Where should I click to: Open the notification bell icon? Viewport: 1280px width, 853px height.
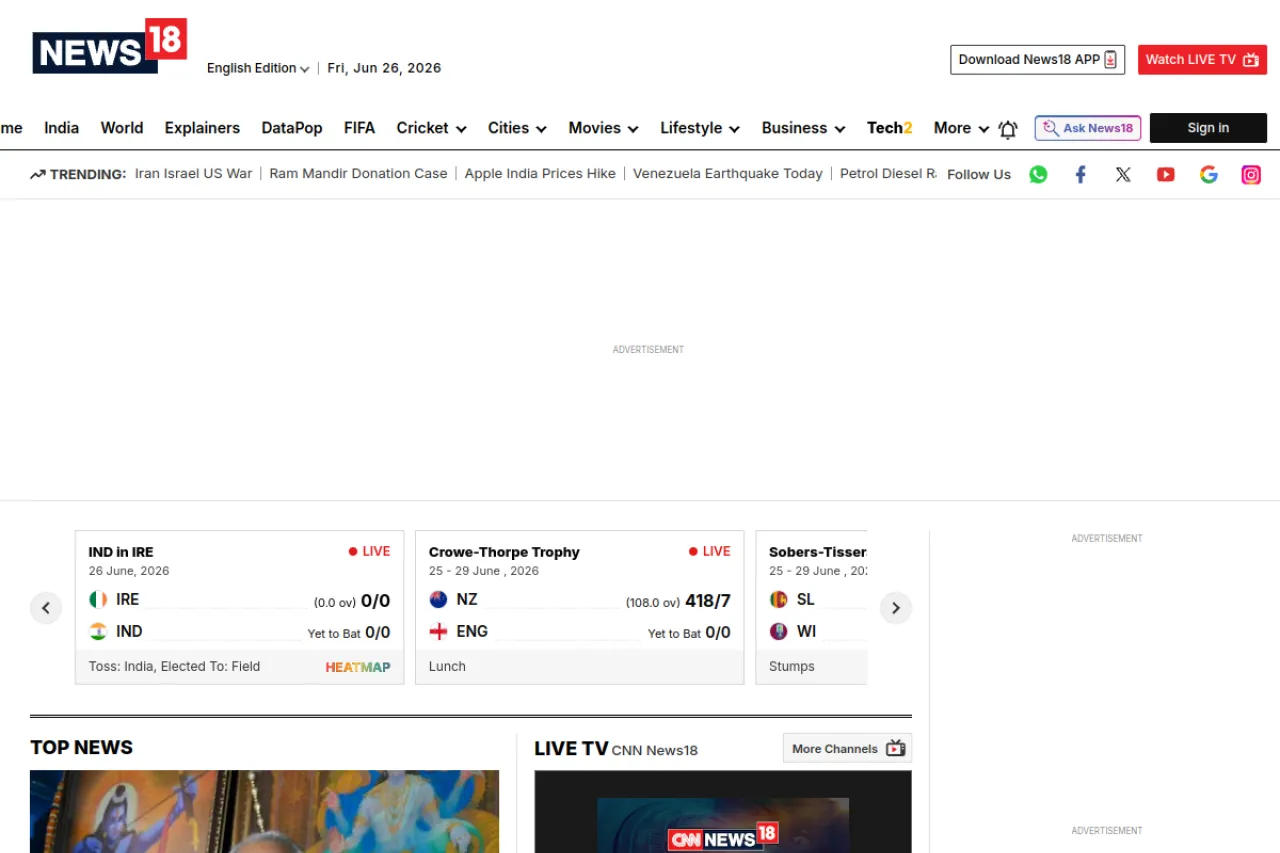coord(1008,129)
